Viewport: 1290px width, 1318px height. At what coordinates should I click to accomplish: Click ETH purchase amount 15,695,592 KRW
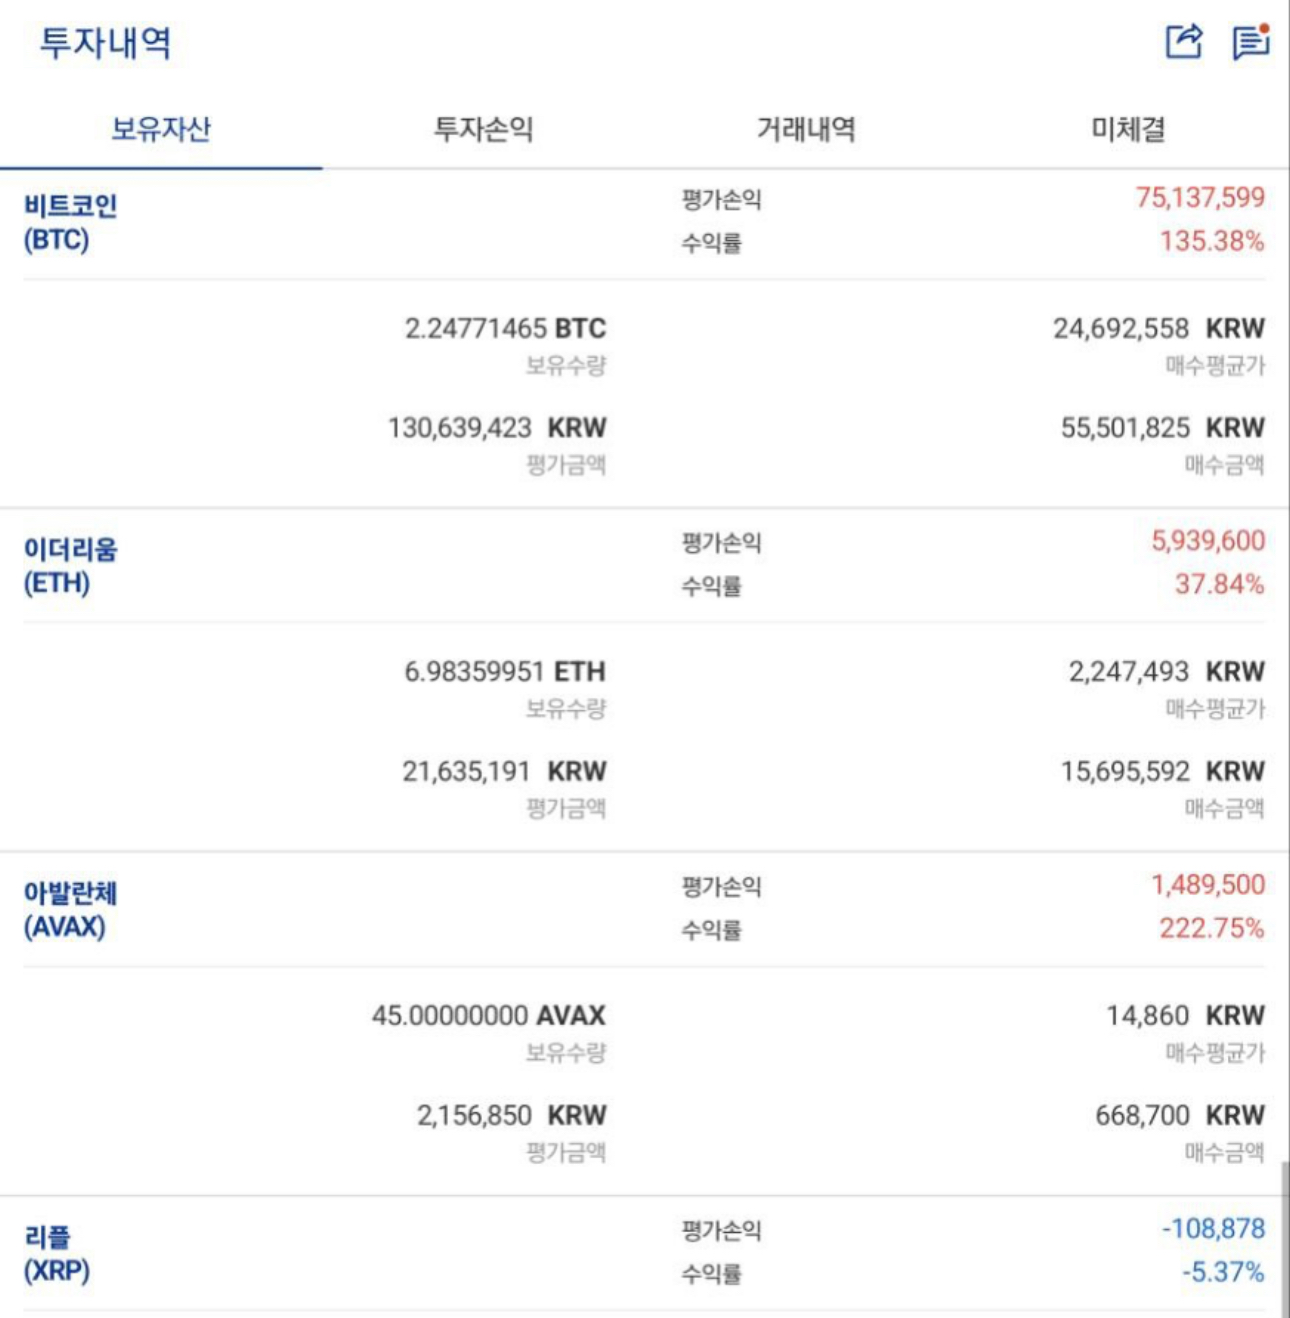coord(1163,771)
